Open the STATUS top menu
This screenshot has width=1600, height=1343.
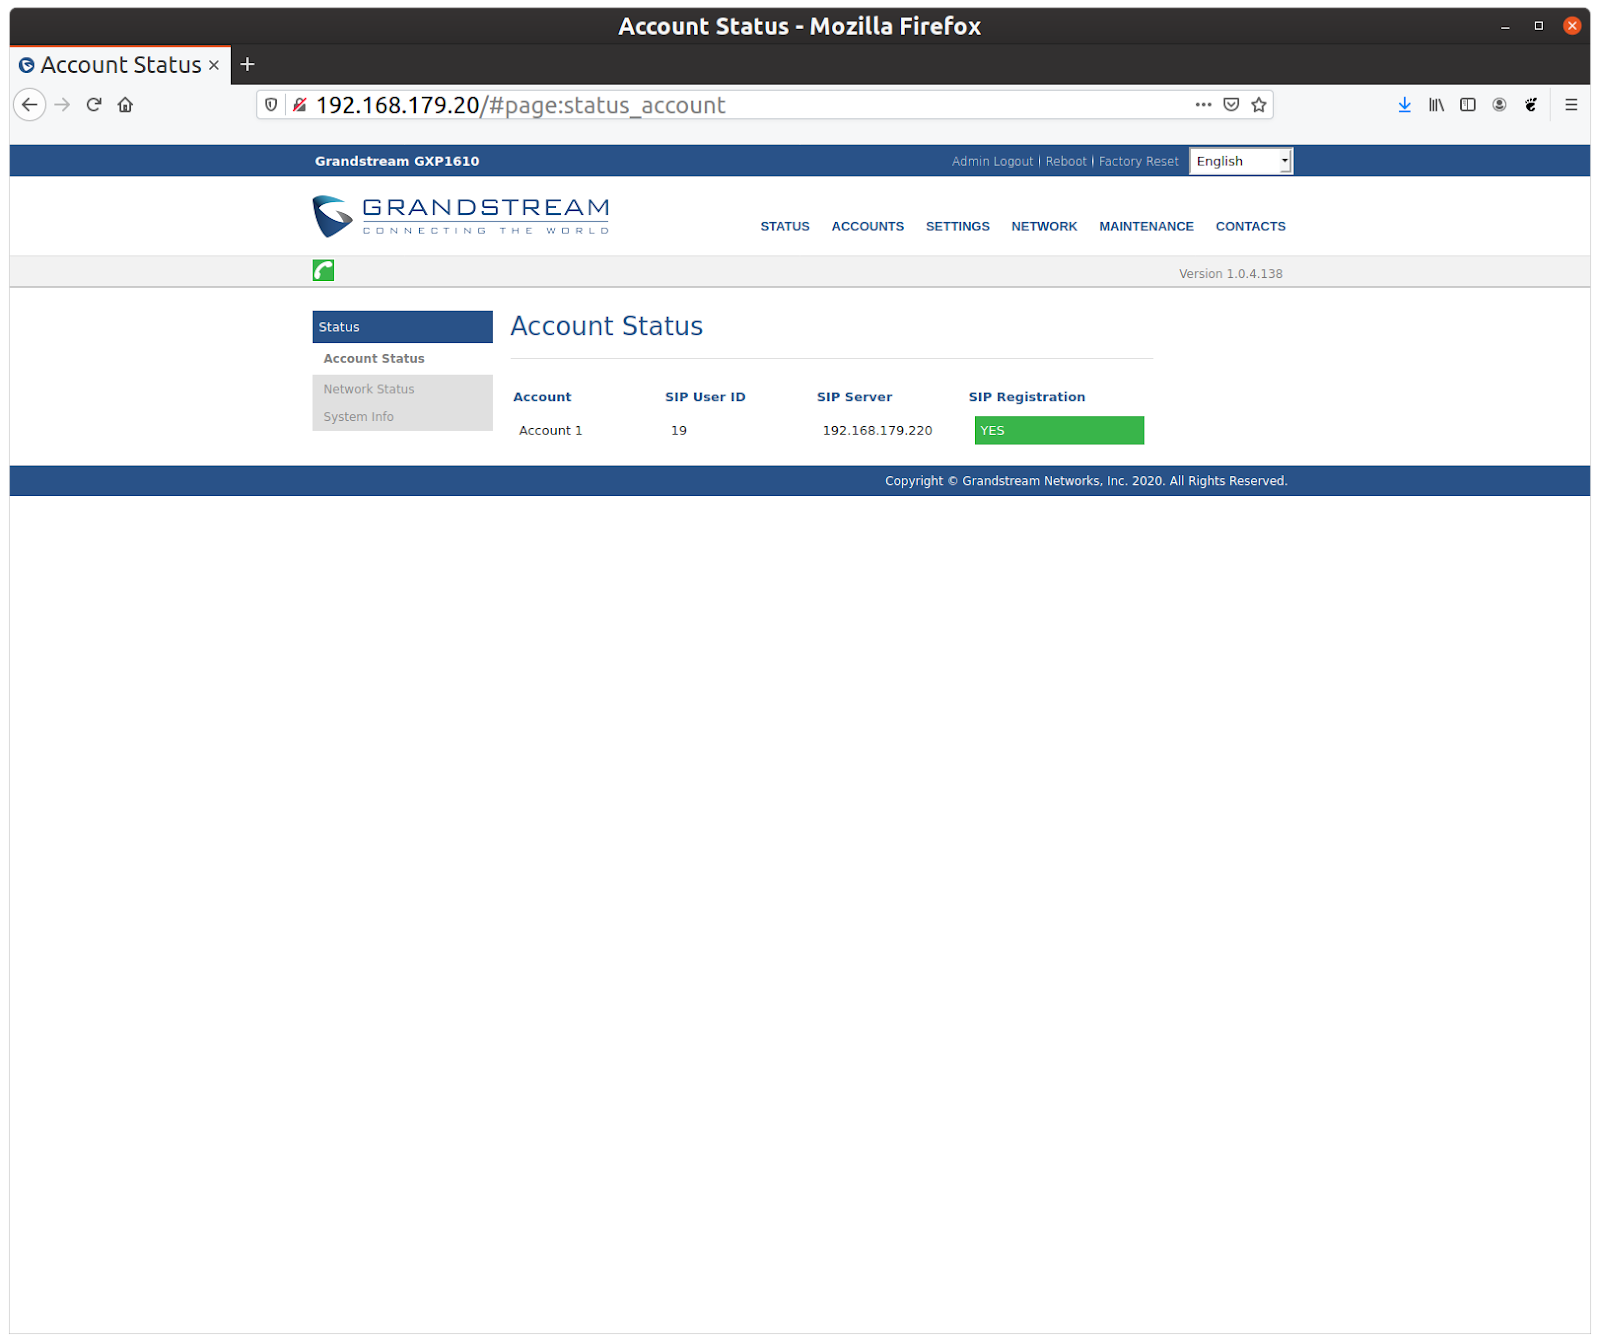coord(785,227)
